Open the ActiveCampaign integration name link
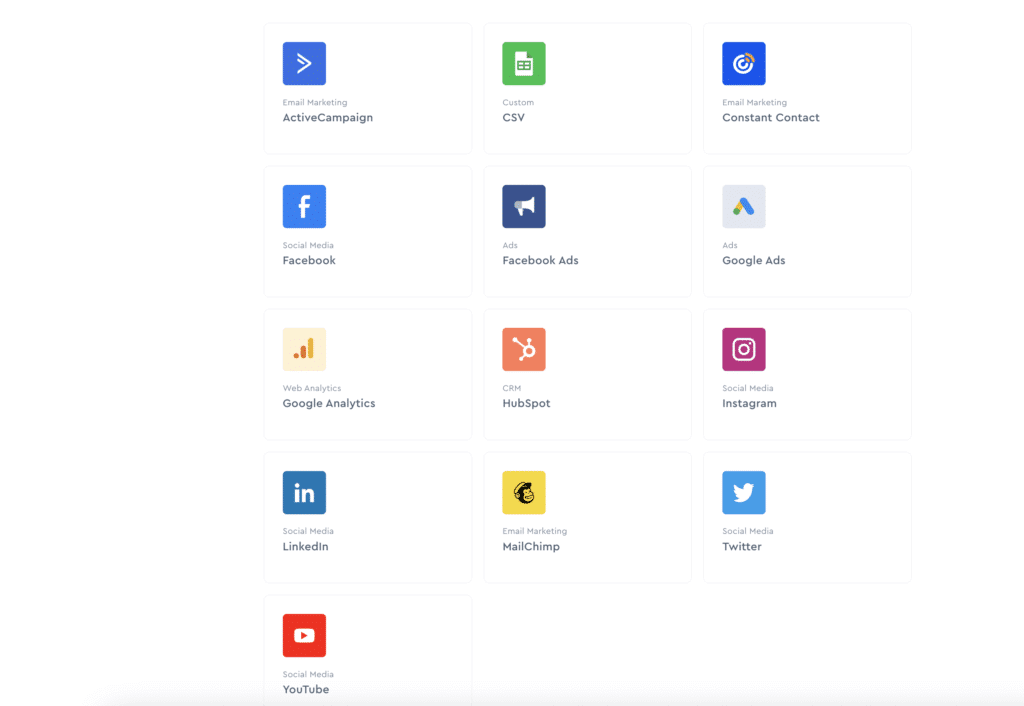Viewport: 1024px width, 706px height. tap(327, 118)
